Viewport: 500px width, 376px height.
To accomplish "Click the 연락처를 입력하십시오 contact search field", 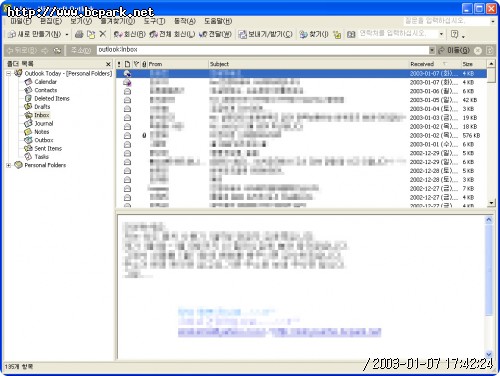I will (x=398, y=34).
